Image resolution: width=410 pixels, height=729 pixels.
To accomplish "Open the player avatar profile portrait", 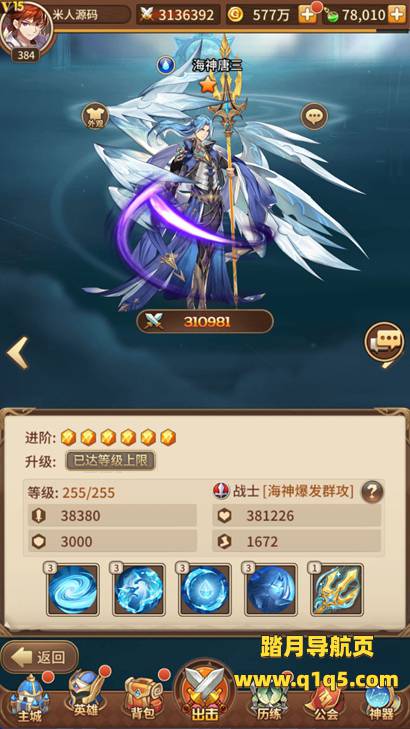I will 26,27.
